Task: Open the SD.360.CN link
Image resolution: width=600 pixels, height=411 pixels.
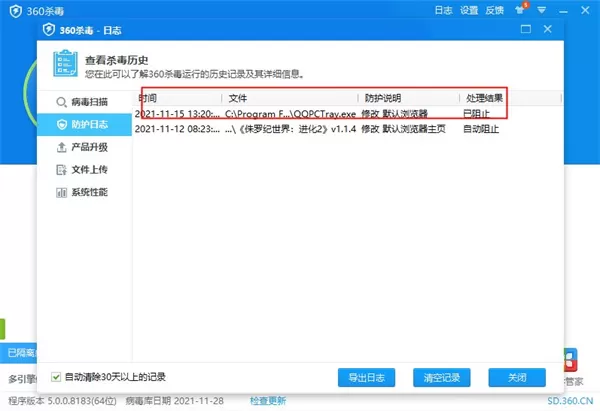Action: pyautogui.click(x=570, y=401)
